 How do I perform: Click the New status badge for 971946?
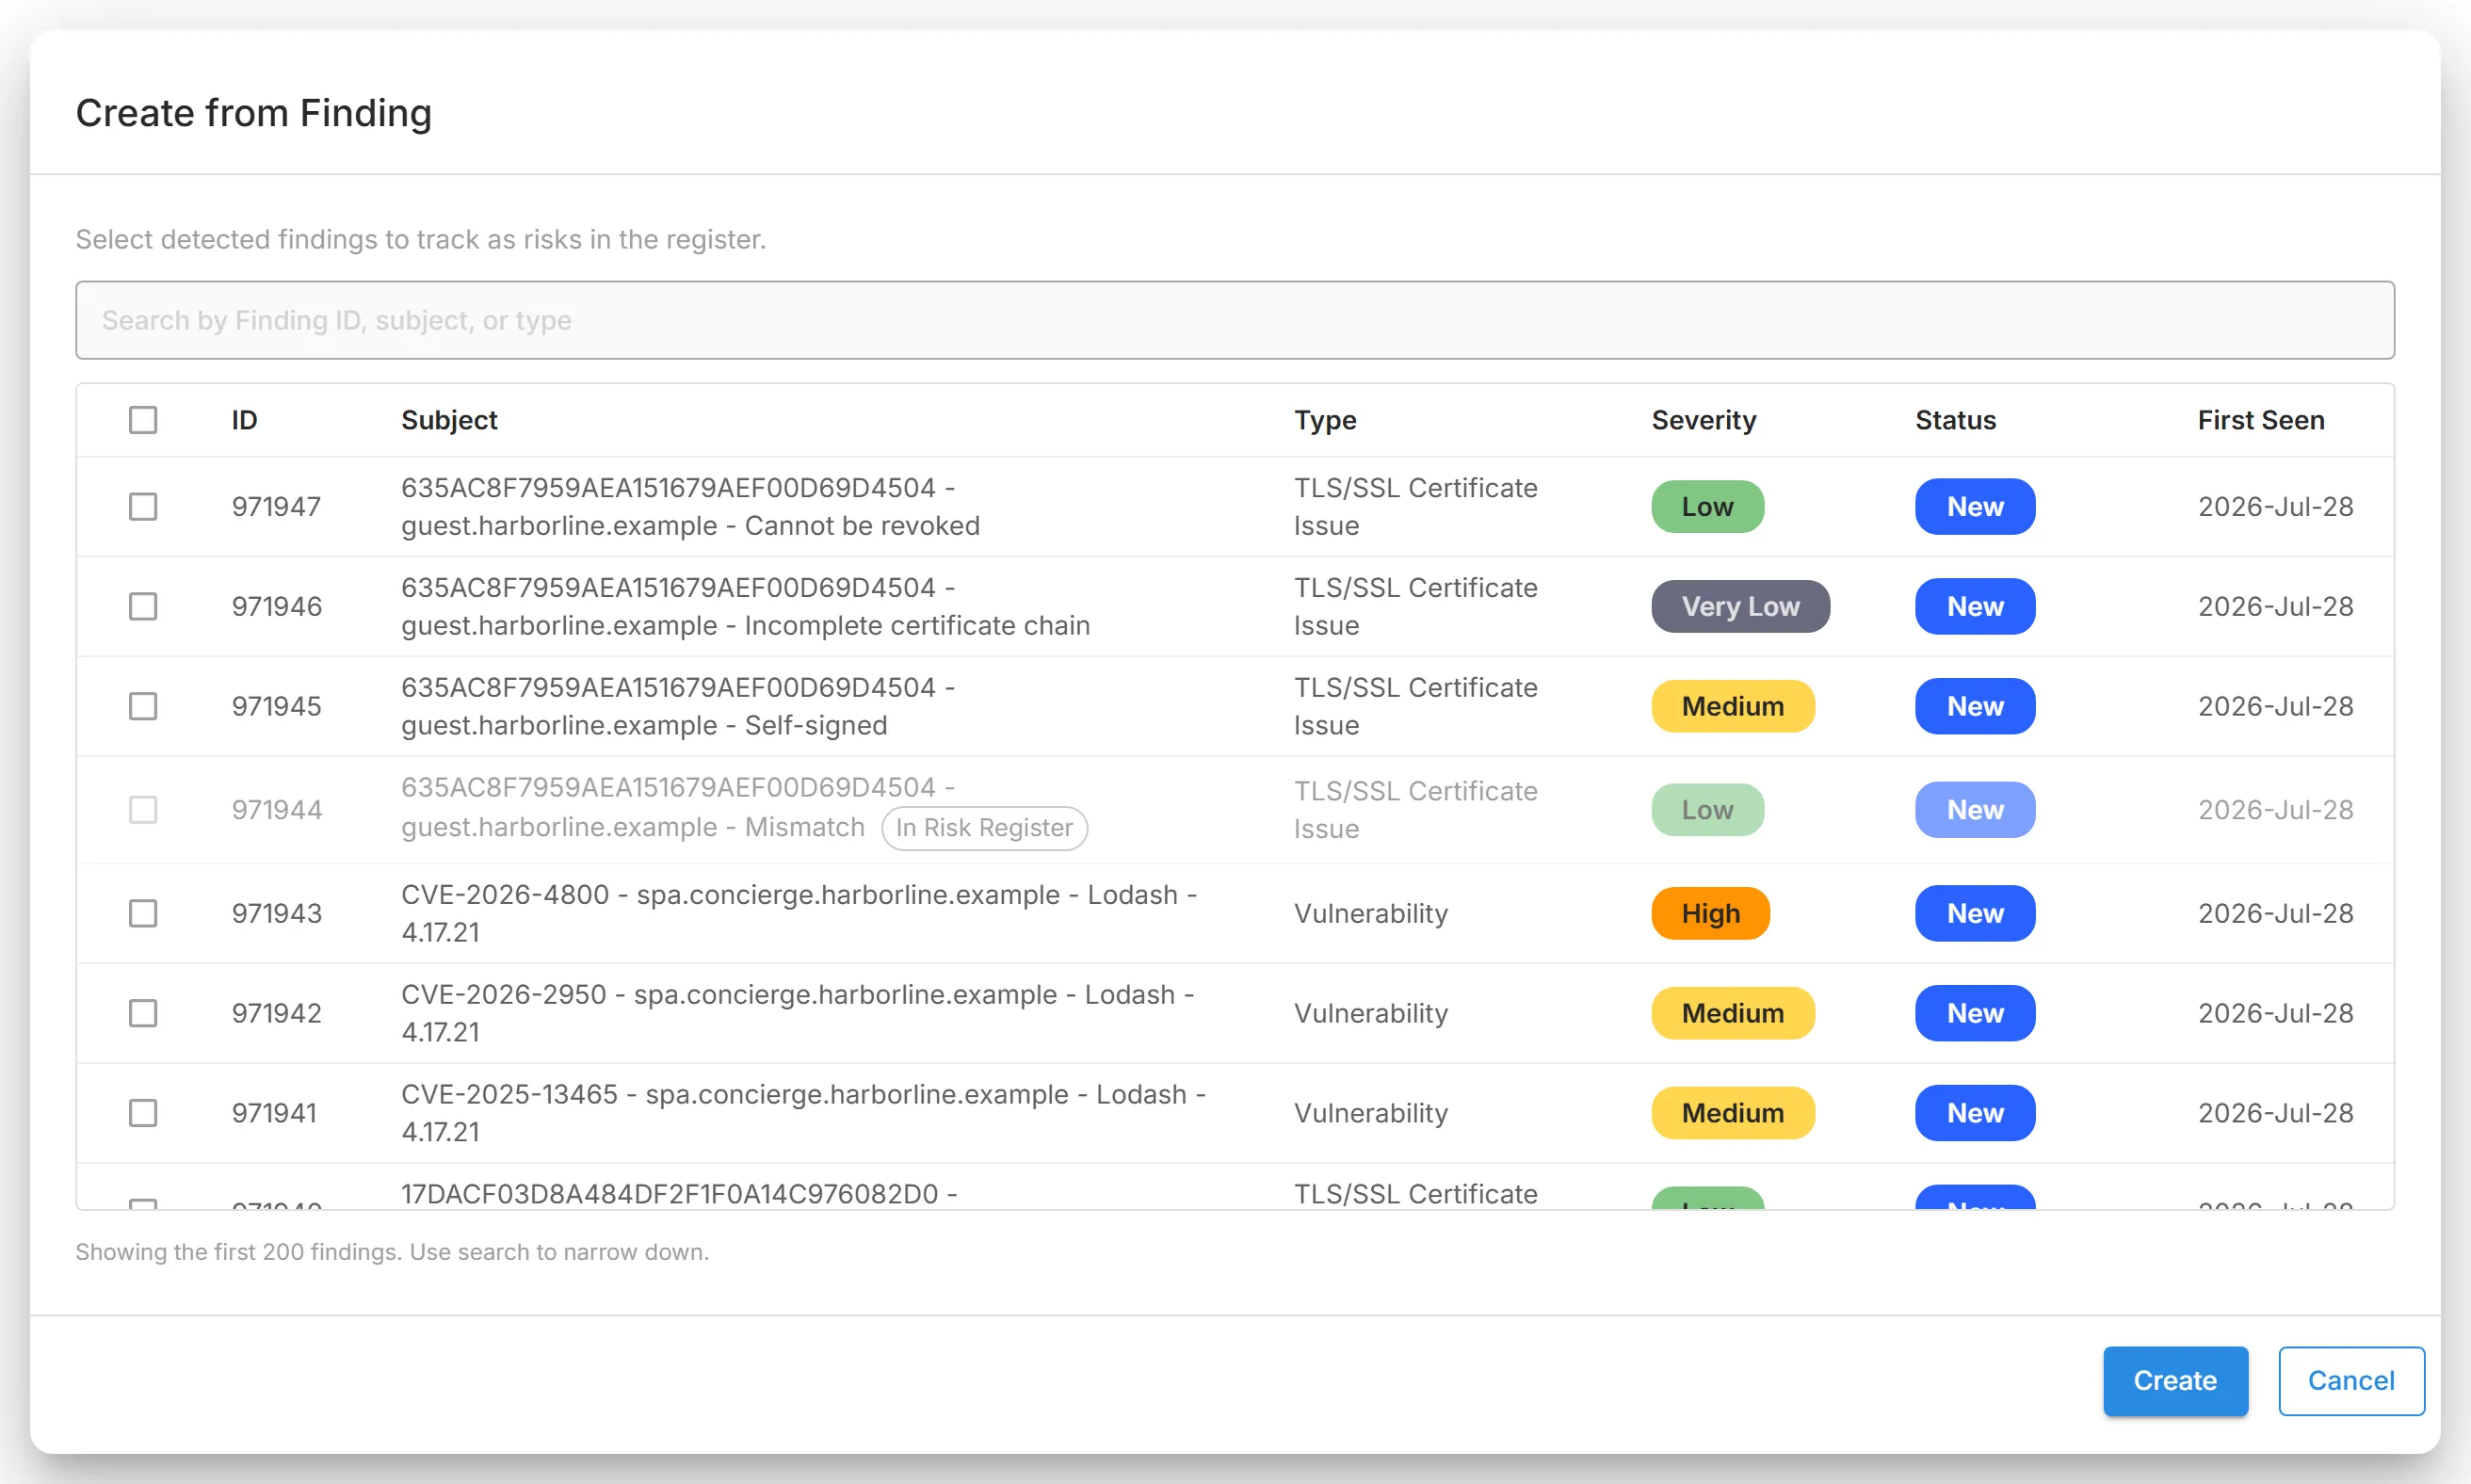tap(1975, 606)
